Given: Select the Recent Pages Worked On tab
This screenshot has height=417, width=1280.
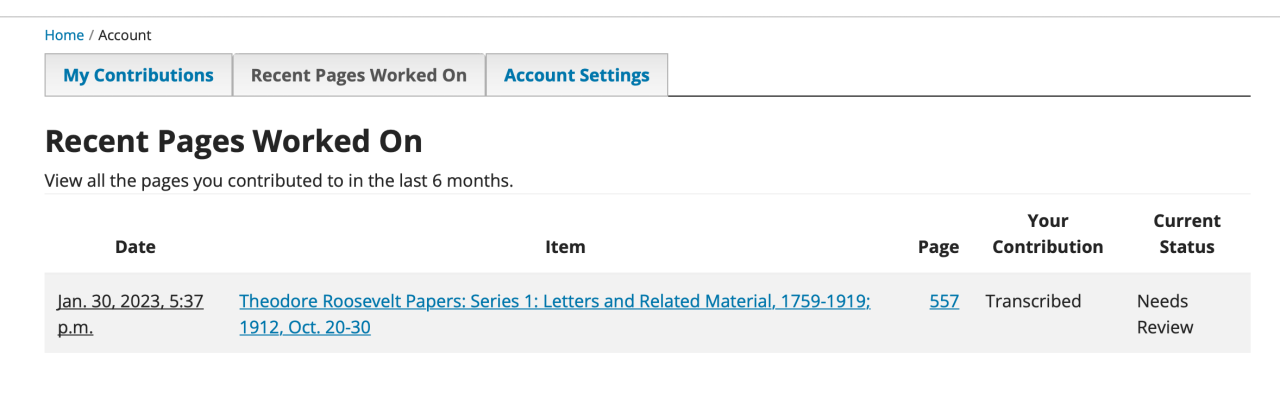Looking at the screenshot, I should click(x=359, y=75).
